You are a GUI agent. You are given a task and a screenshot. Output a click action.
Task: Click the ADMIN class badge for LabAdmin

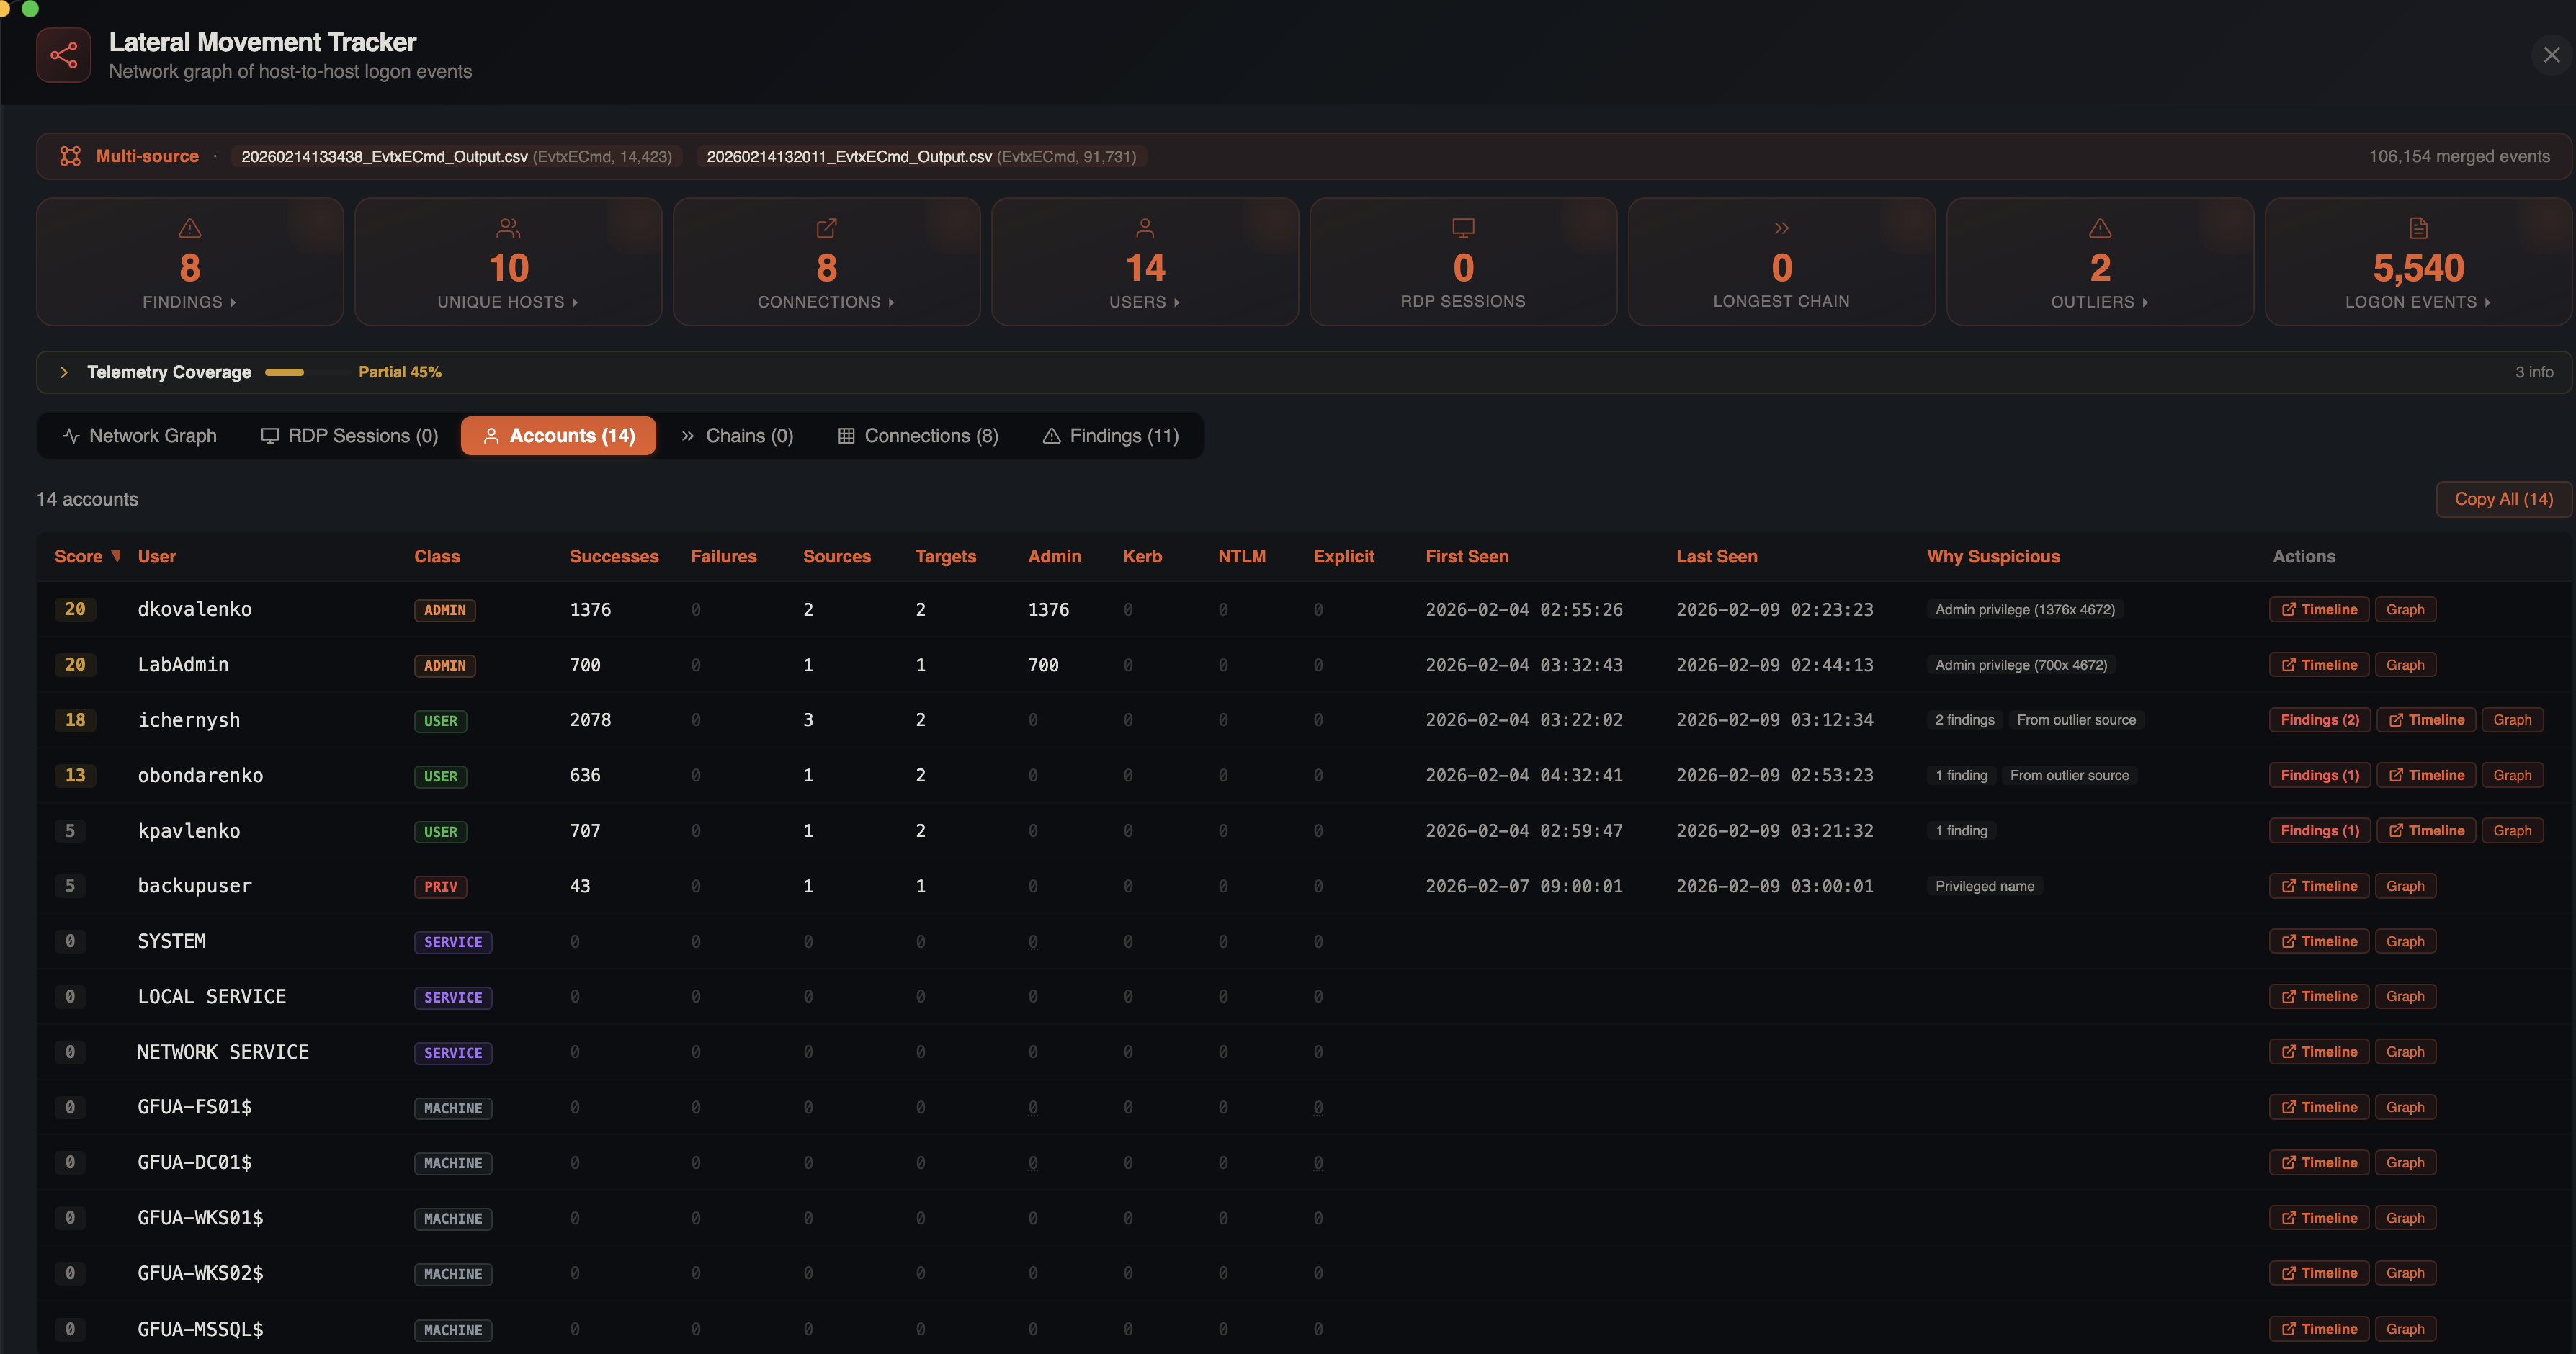445,666
